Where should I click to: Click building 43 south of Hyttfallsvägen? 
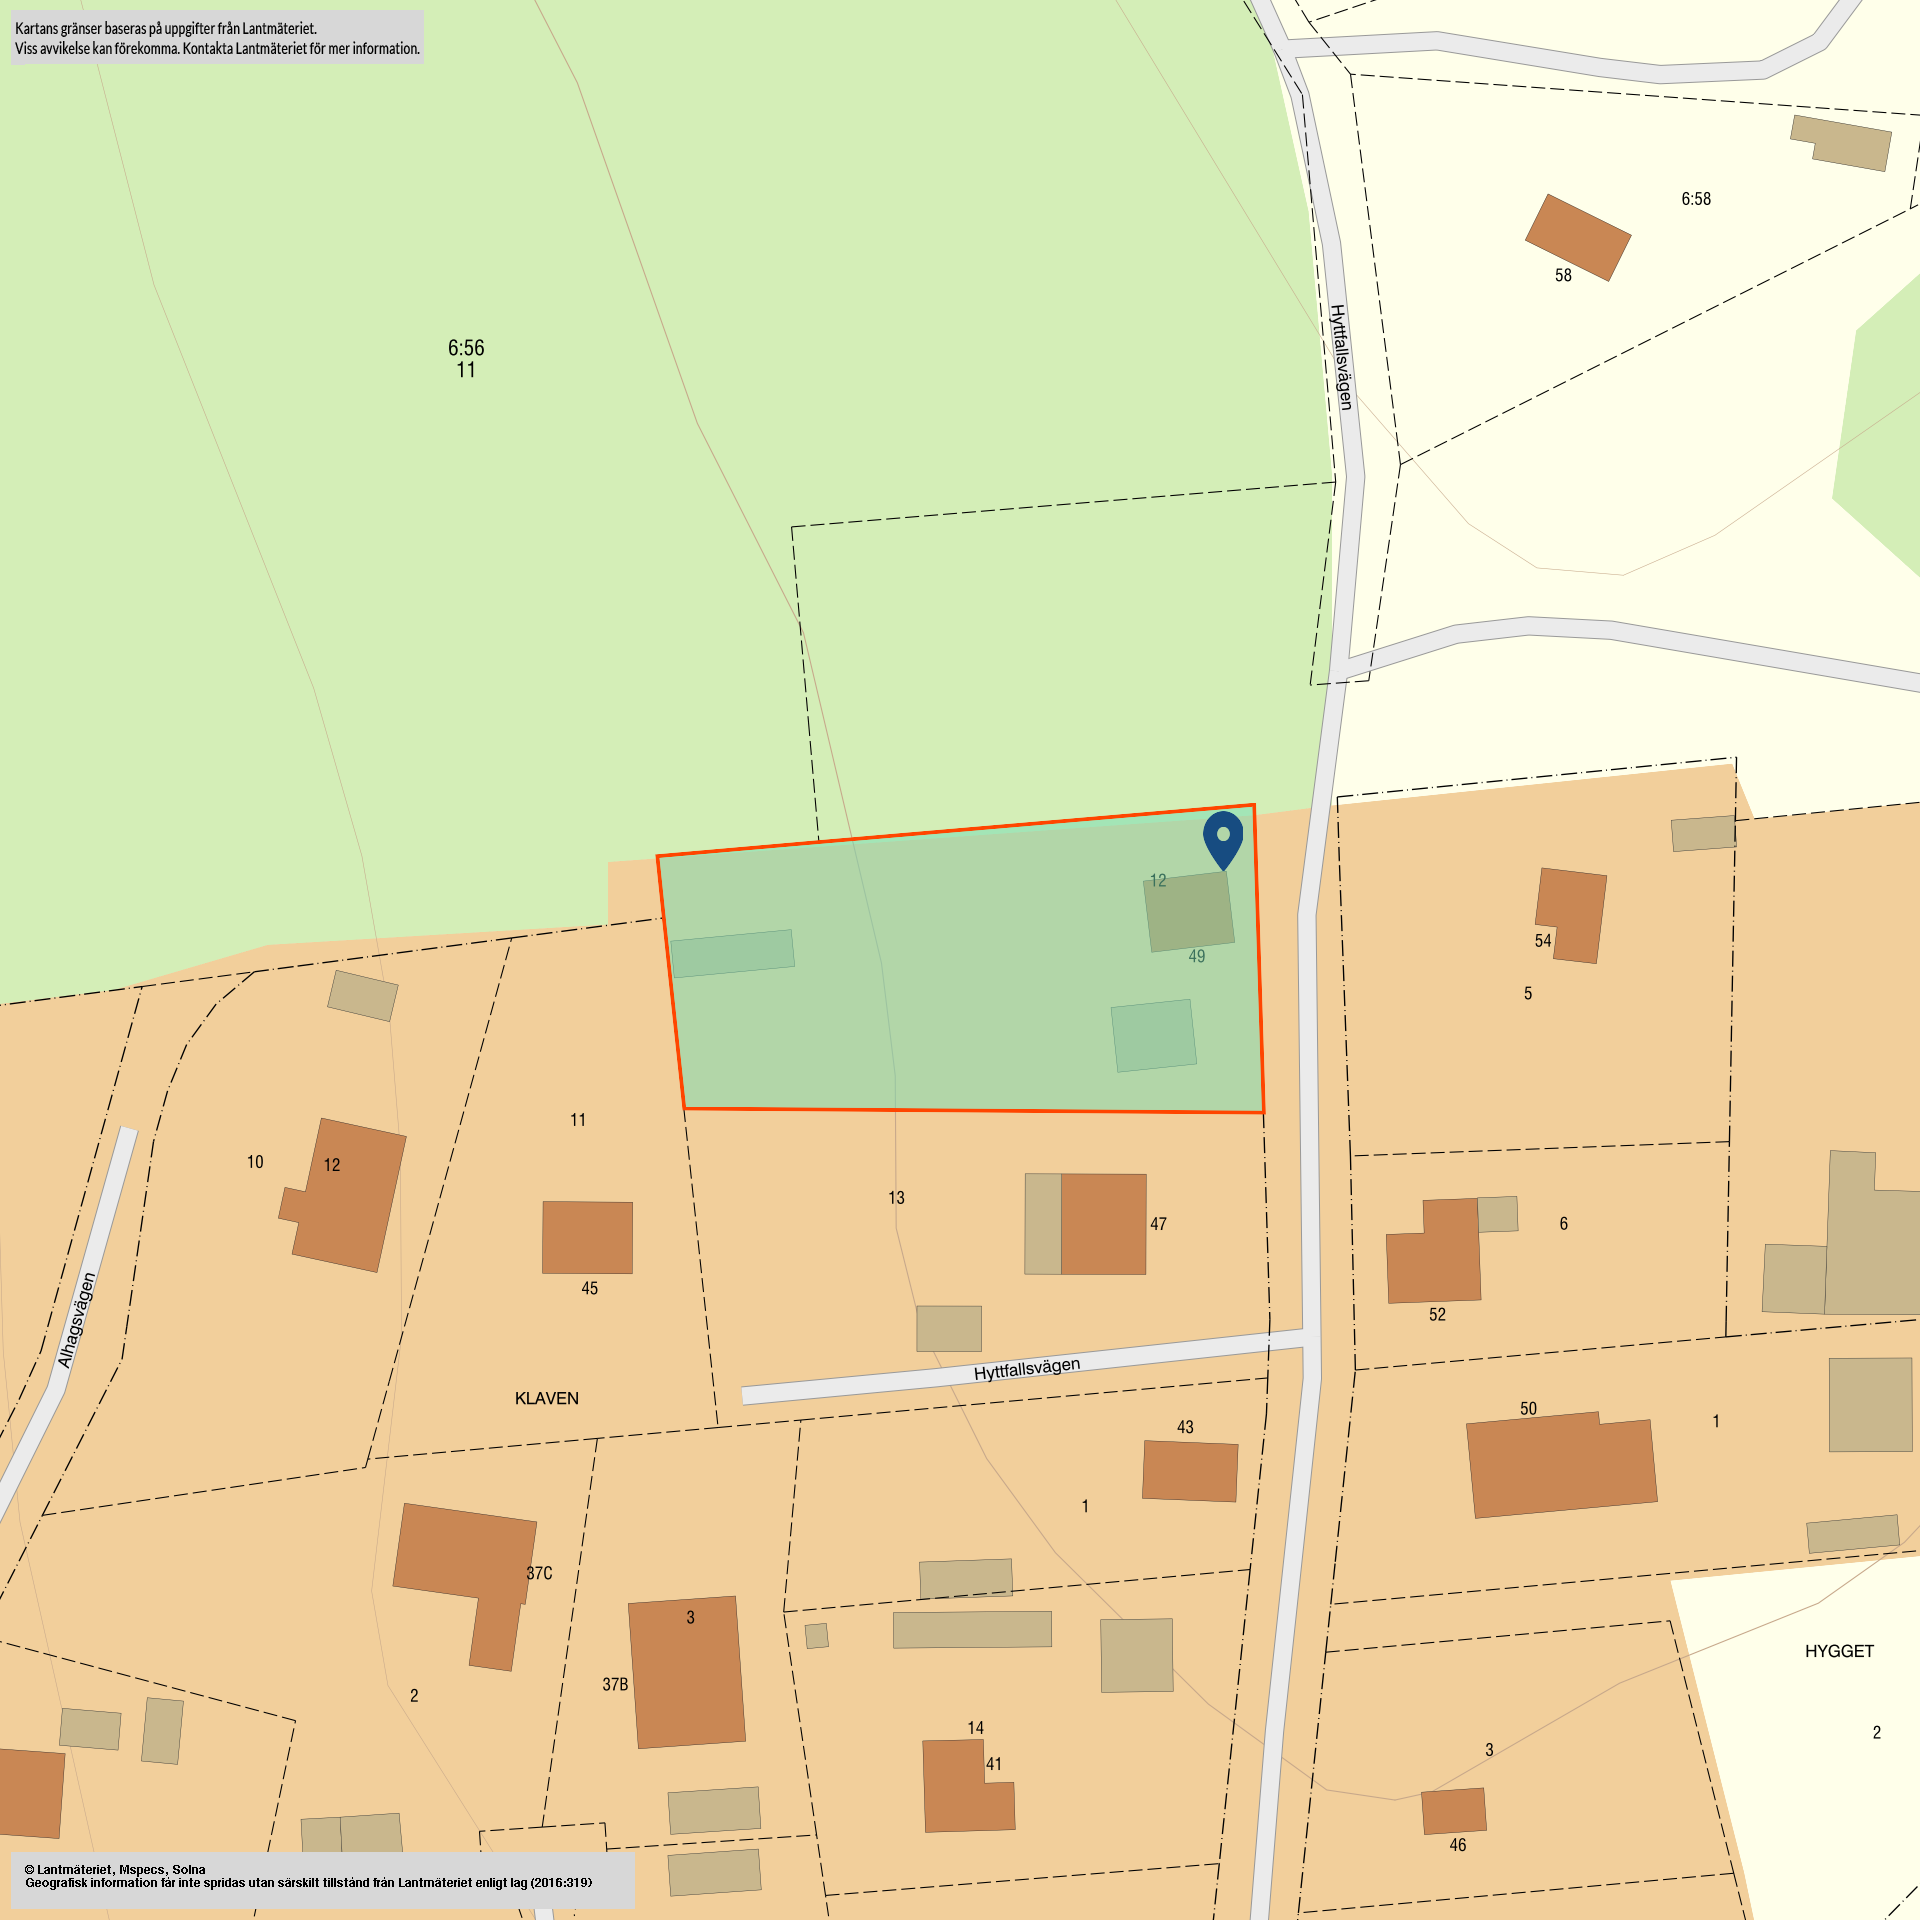coord(1189,1470)
